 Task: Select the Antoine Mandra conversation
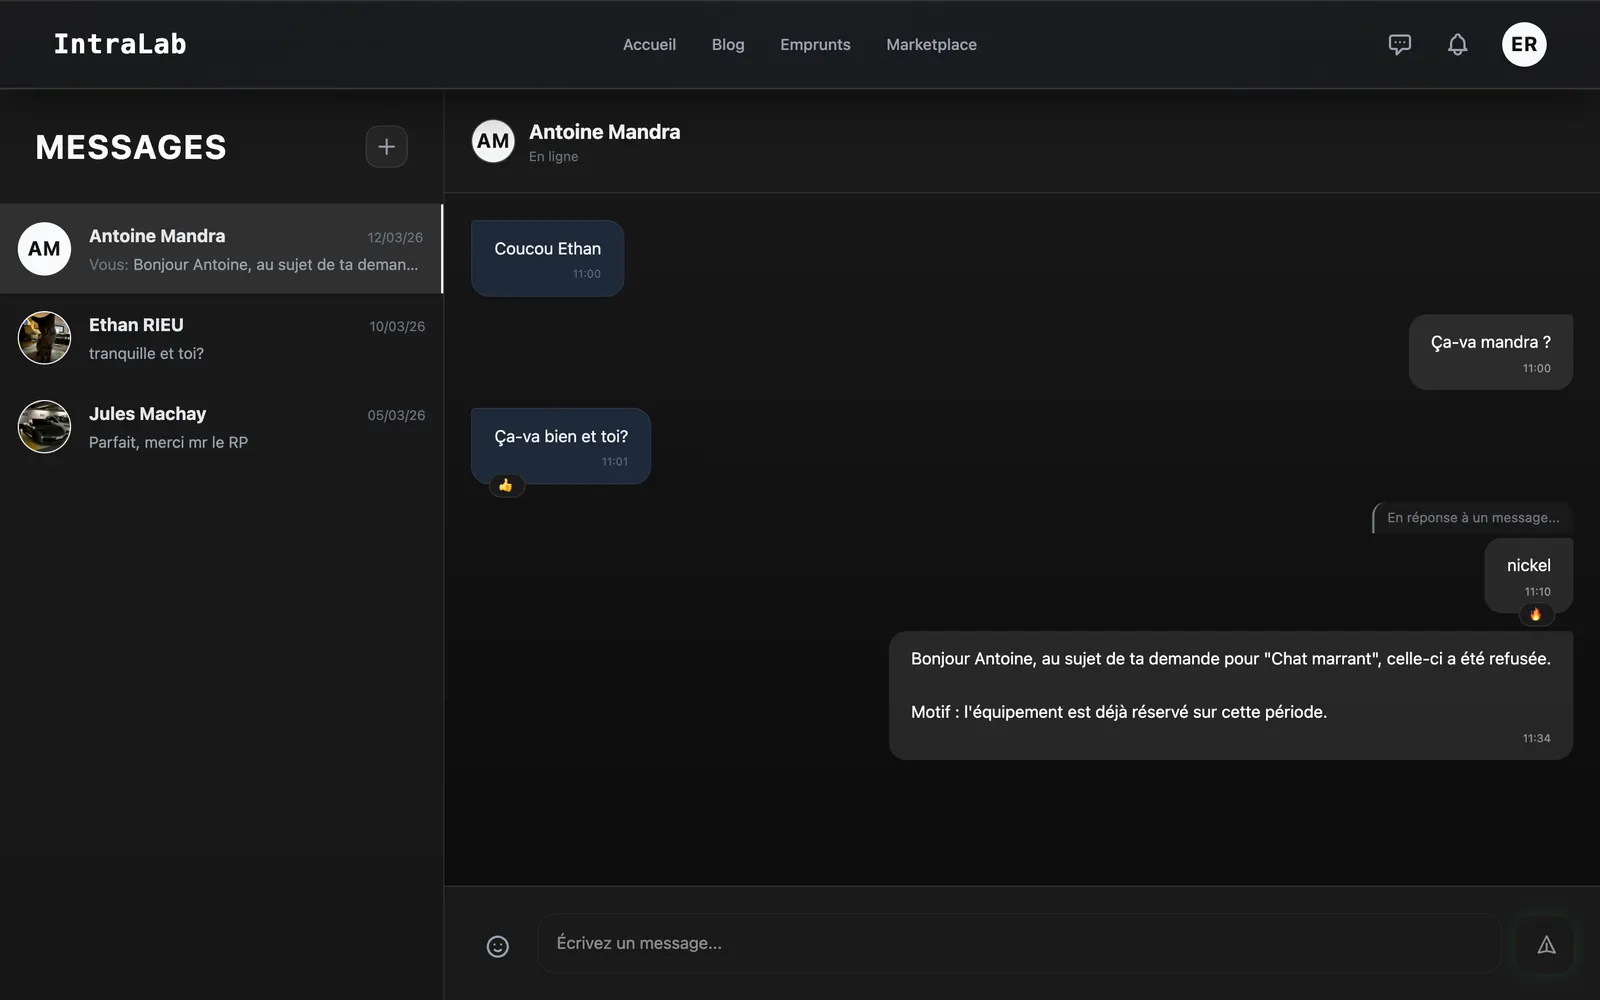(x=221, y=249)
